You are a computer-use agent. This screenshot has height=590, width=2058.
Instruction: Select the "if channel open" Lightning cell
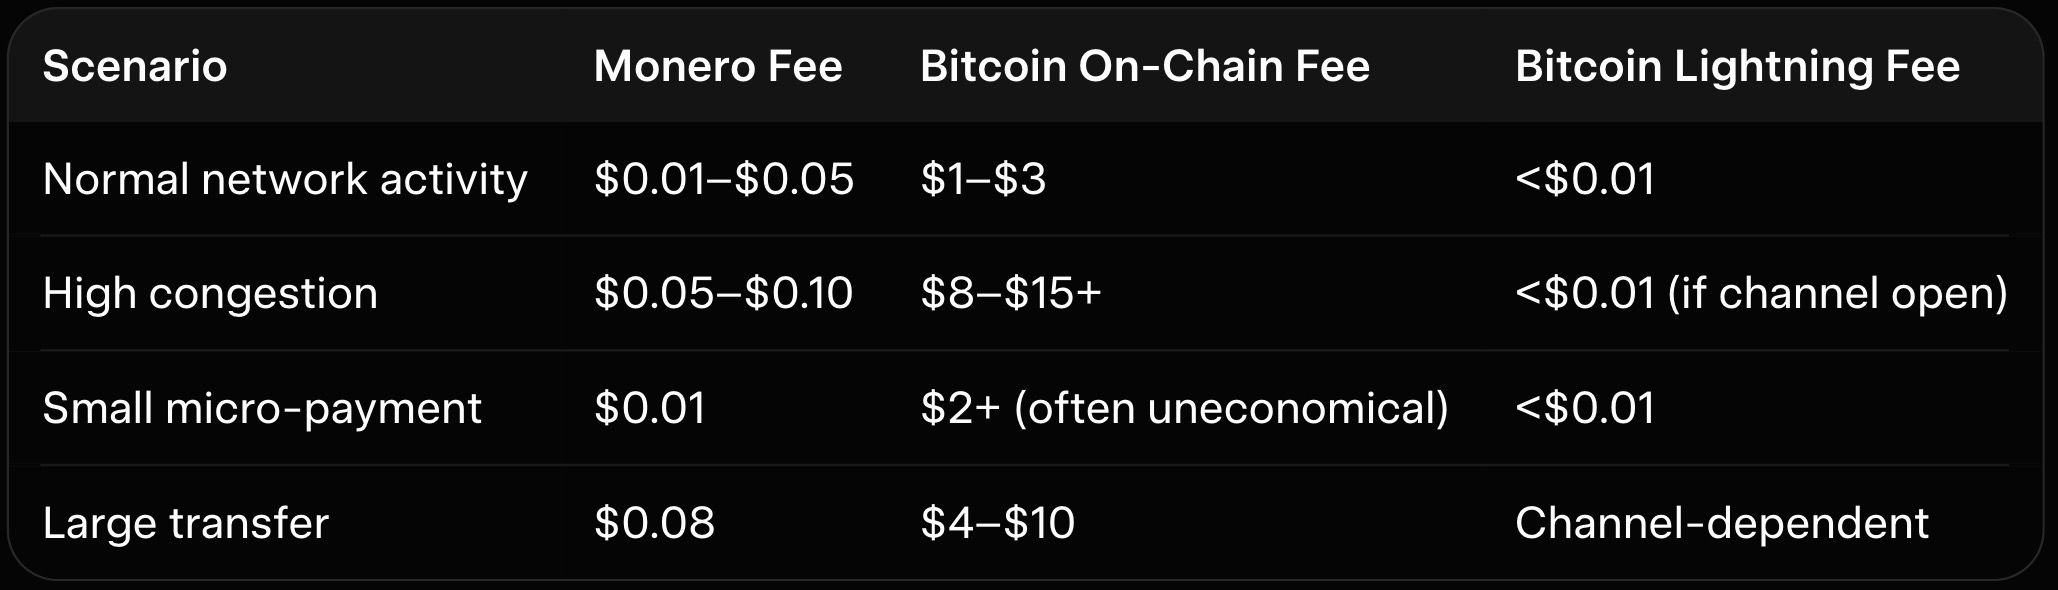pyautogui.click(x=1761, y=294)
